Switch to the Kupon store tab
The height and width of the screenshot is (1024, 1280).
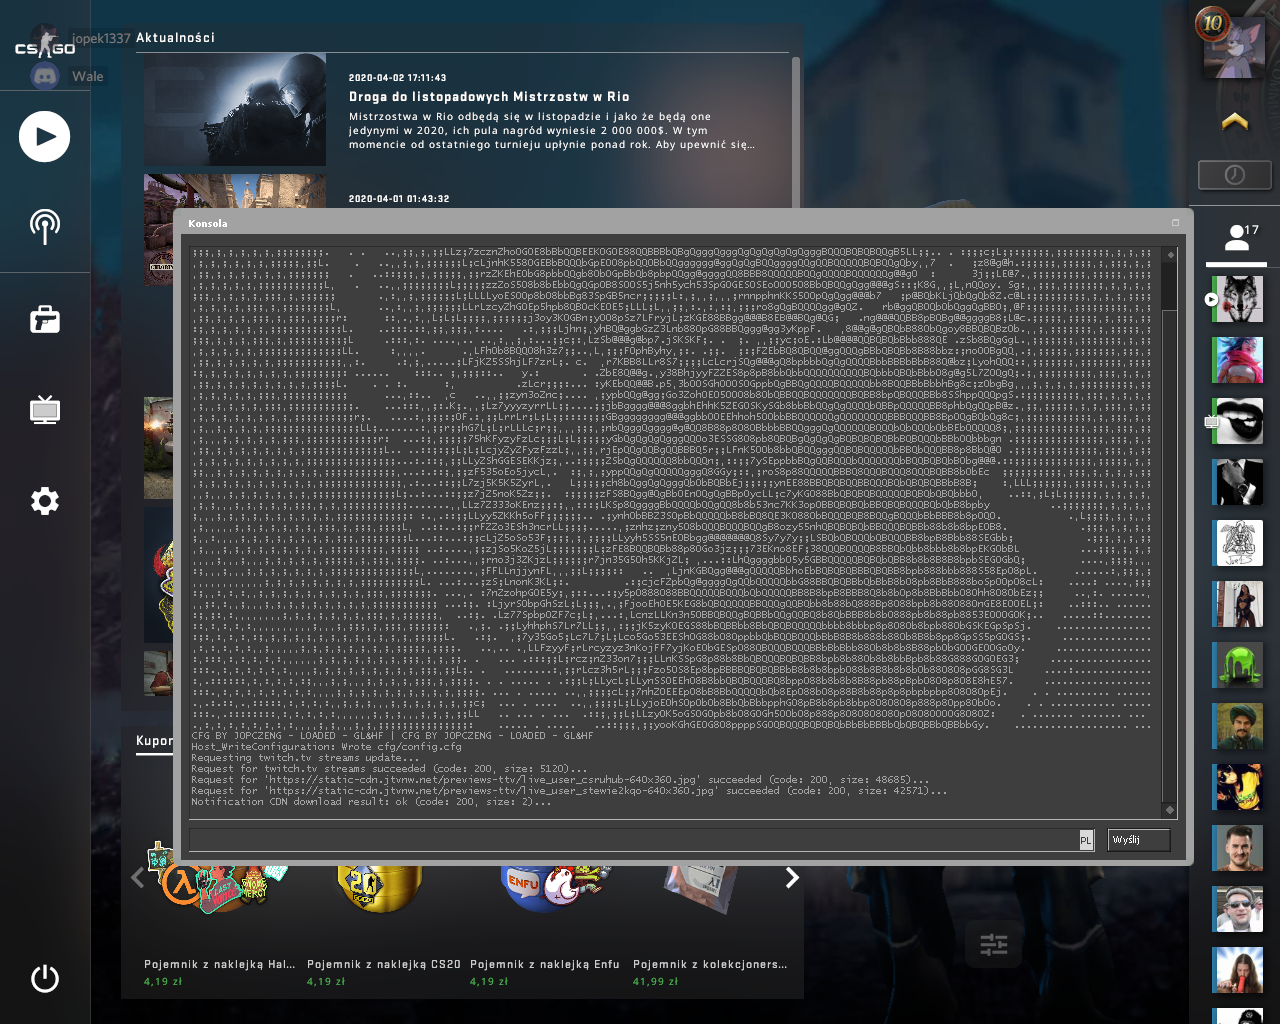tap(154, 741)
